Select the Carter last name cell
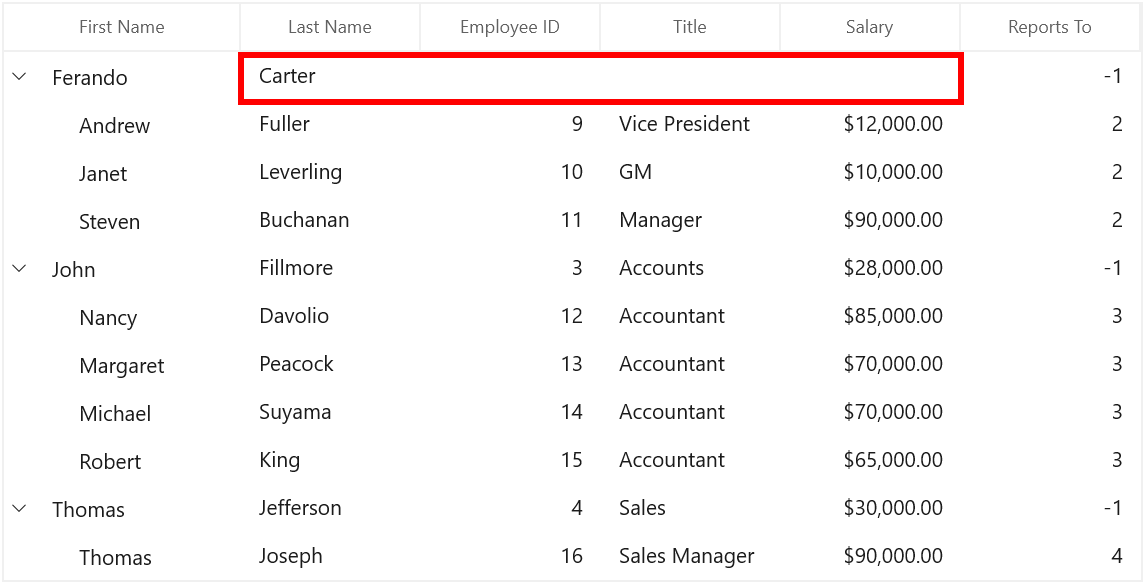 [602, 77]
